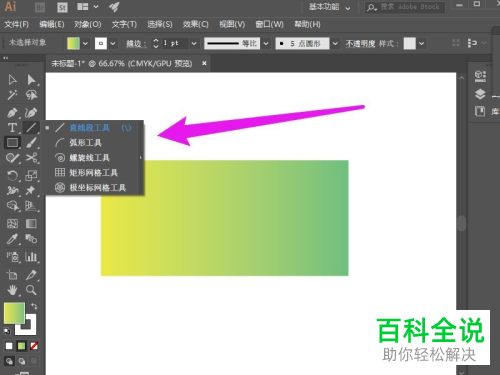Select the Perspective Grid tool
500x375 pixels.
click(x=31, y=206)
